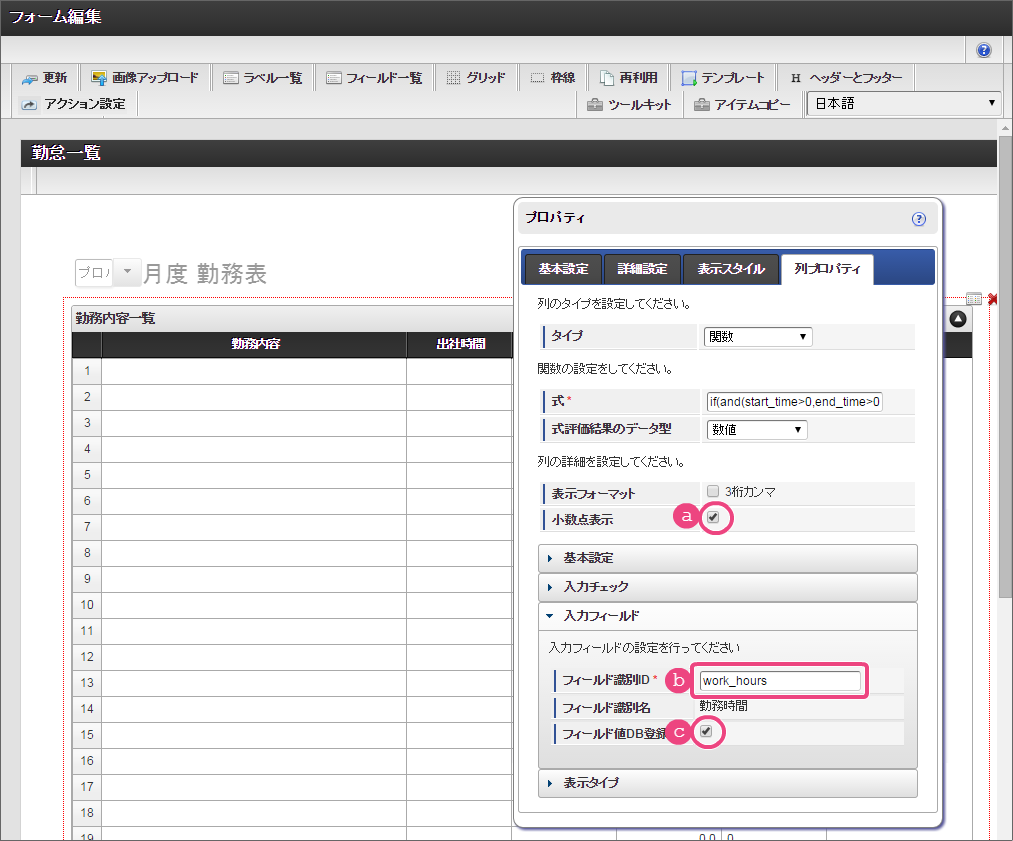Click the フィールド識別ID input work_hours
This screenshot has height=841, width=1013.
[780, 681]
